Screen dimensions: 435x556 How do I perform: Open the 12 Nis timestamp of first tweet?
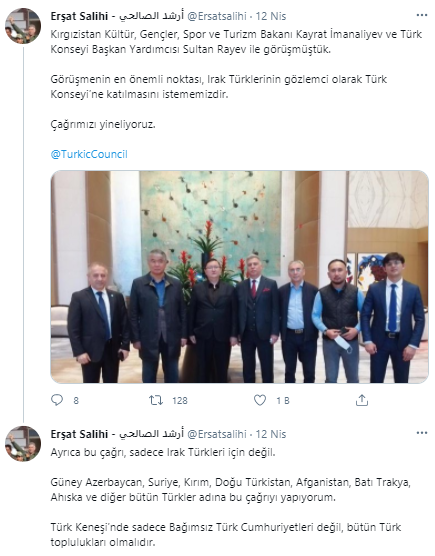271,16
